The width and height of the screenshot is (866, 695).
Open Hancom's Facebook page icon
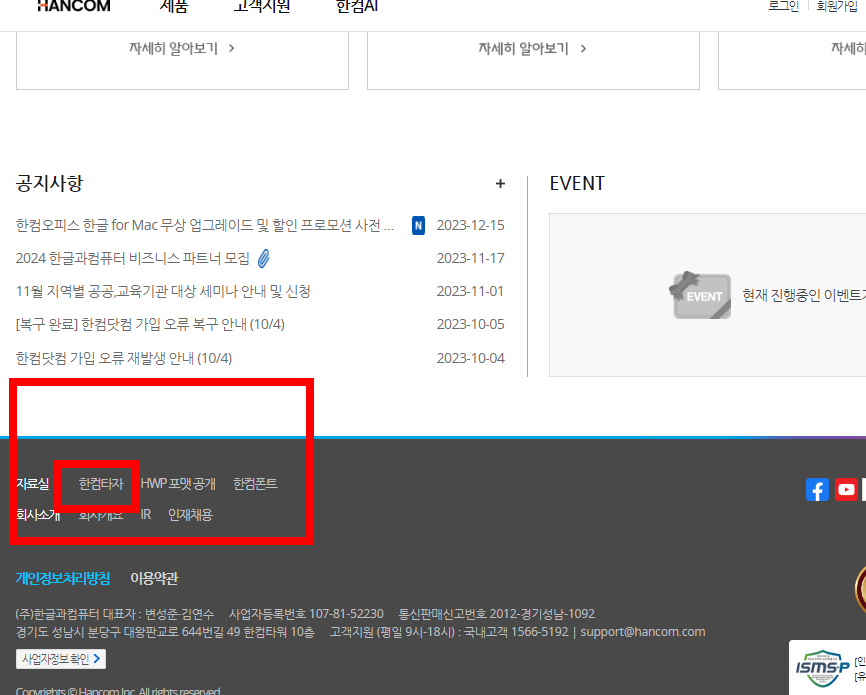click(x=817, y=489)
